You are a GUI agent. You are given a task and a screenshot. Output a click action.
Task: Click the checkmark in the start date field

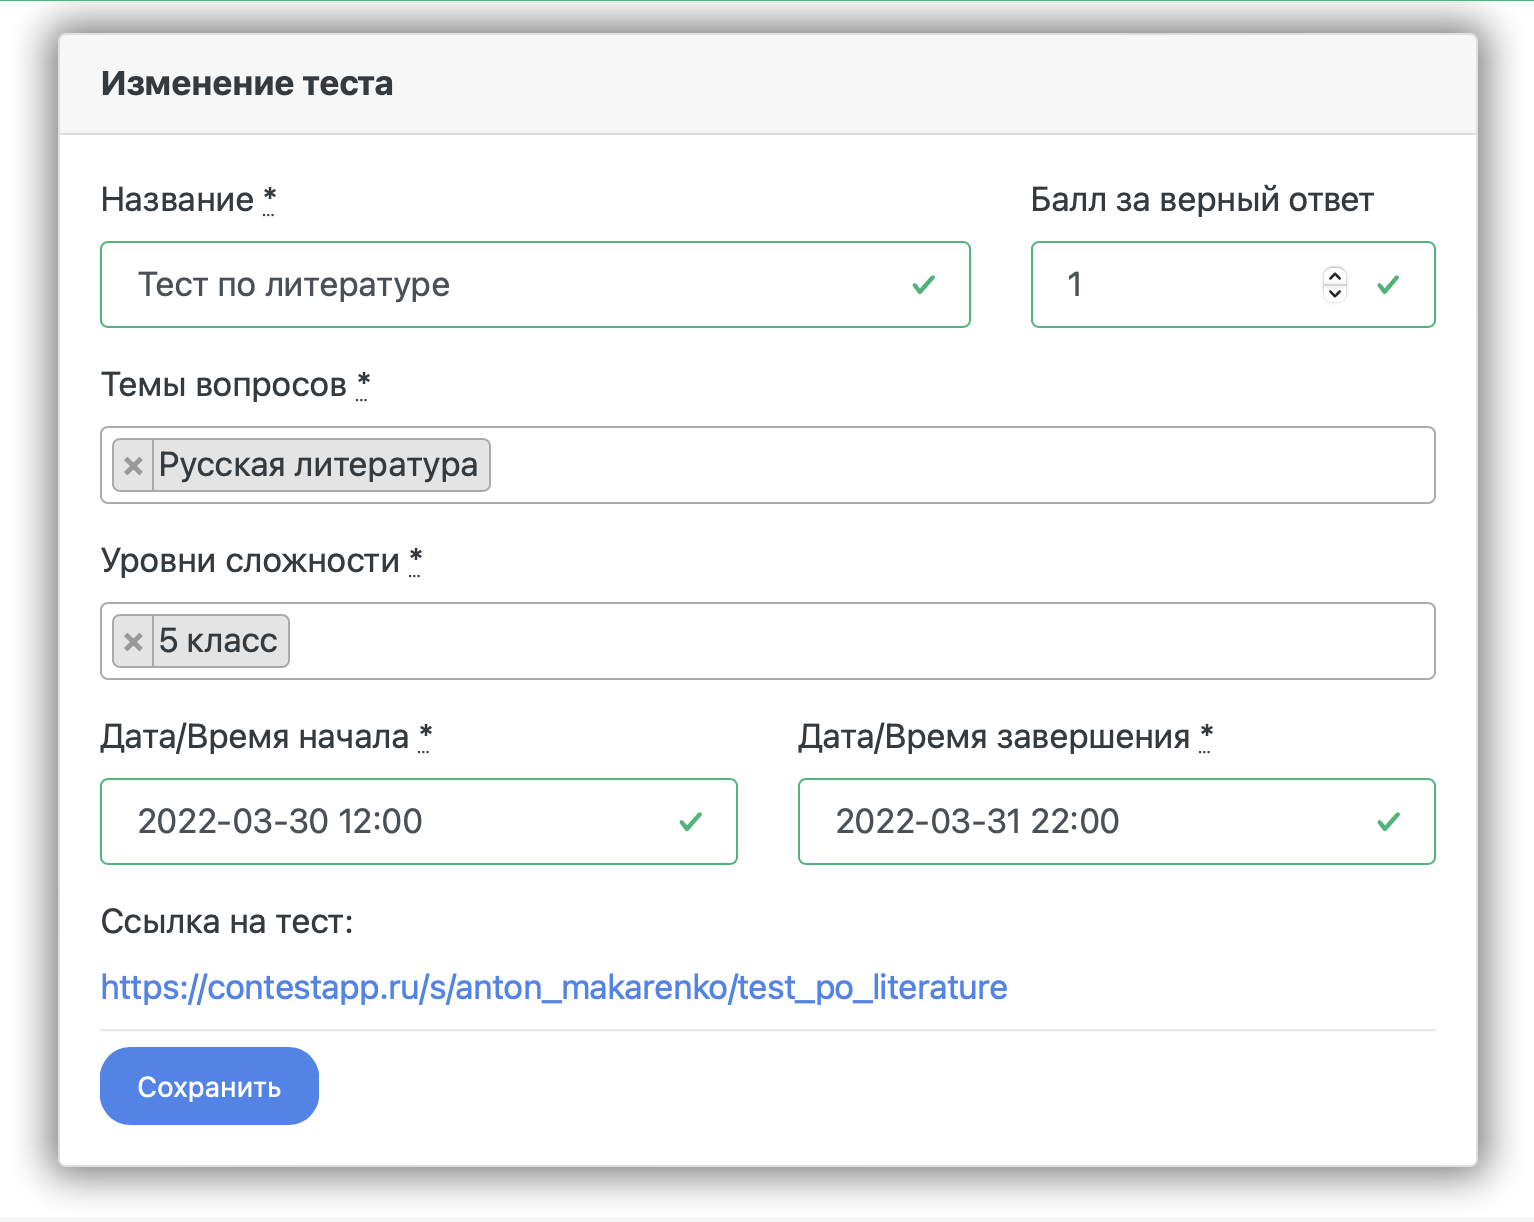(x=690, y=822)
